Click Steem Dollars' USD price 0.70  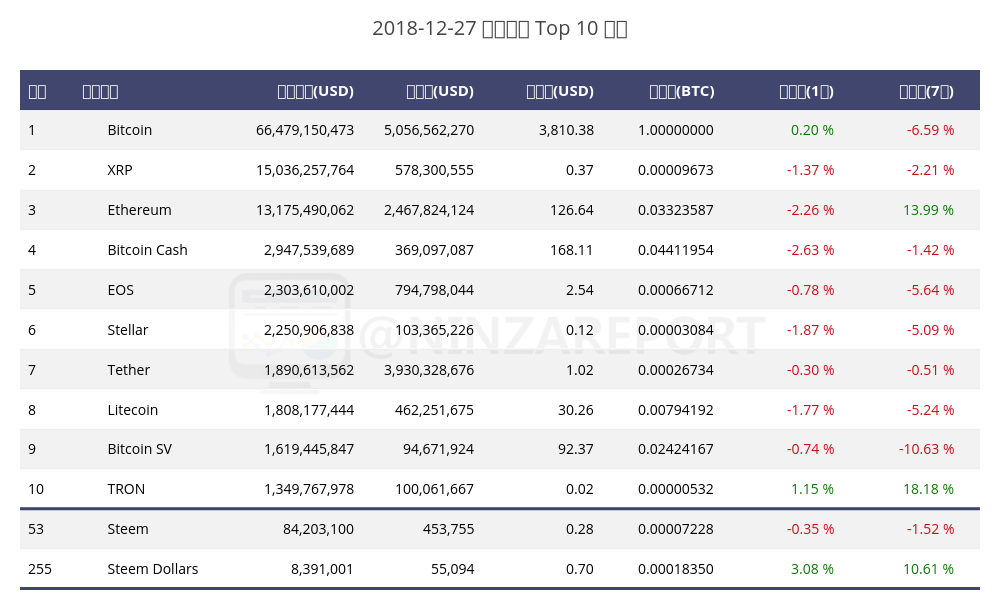click(x=580, y=569)
